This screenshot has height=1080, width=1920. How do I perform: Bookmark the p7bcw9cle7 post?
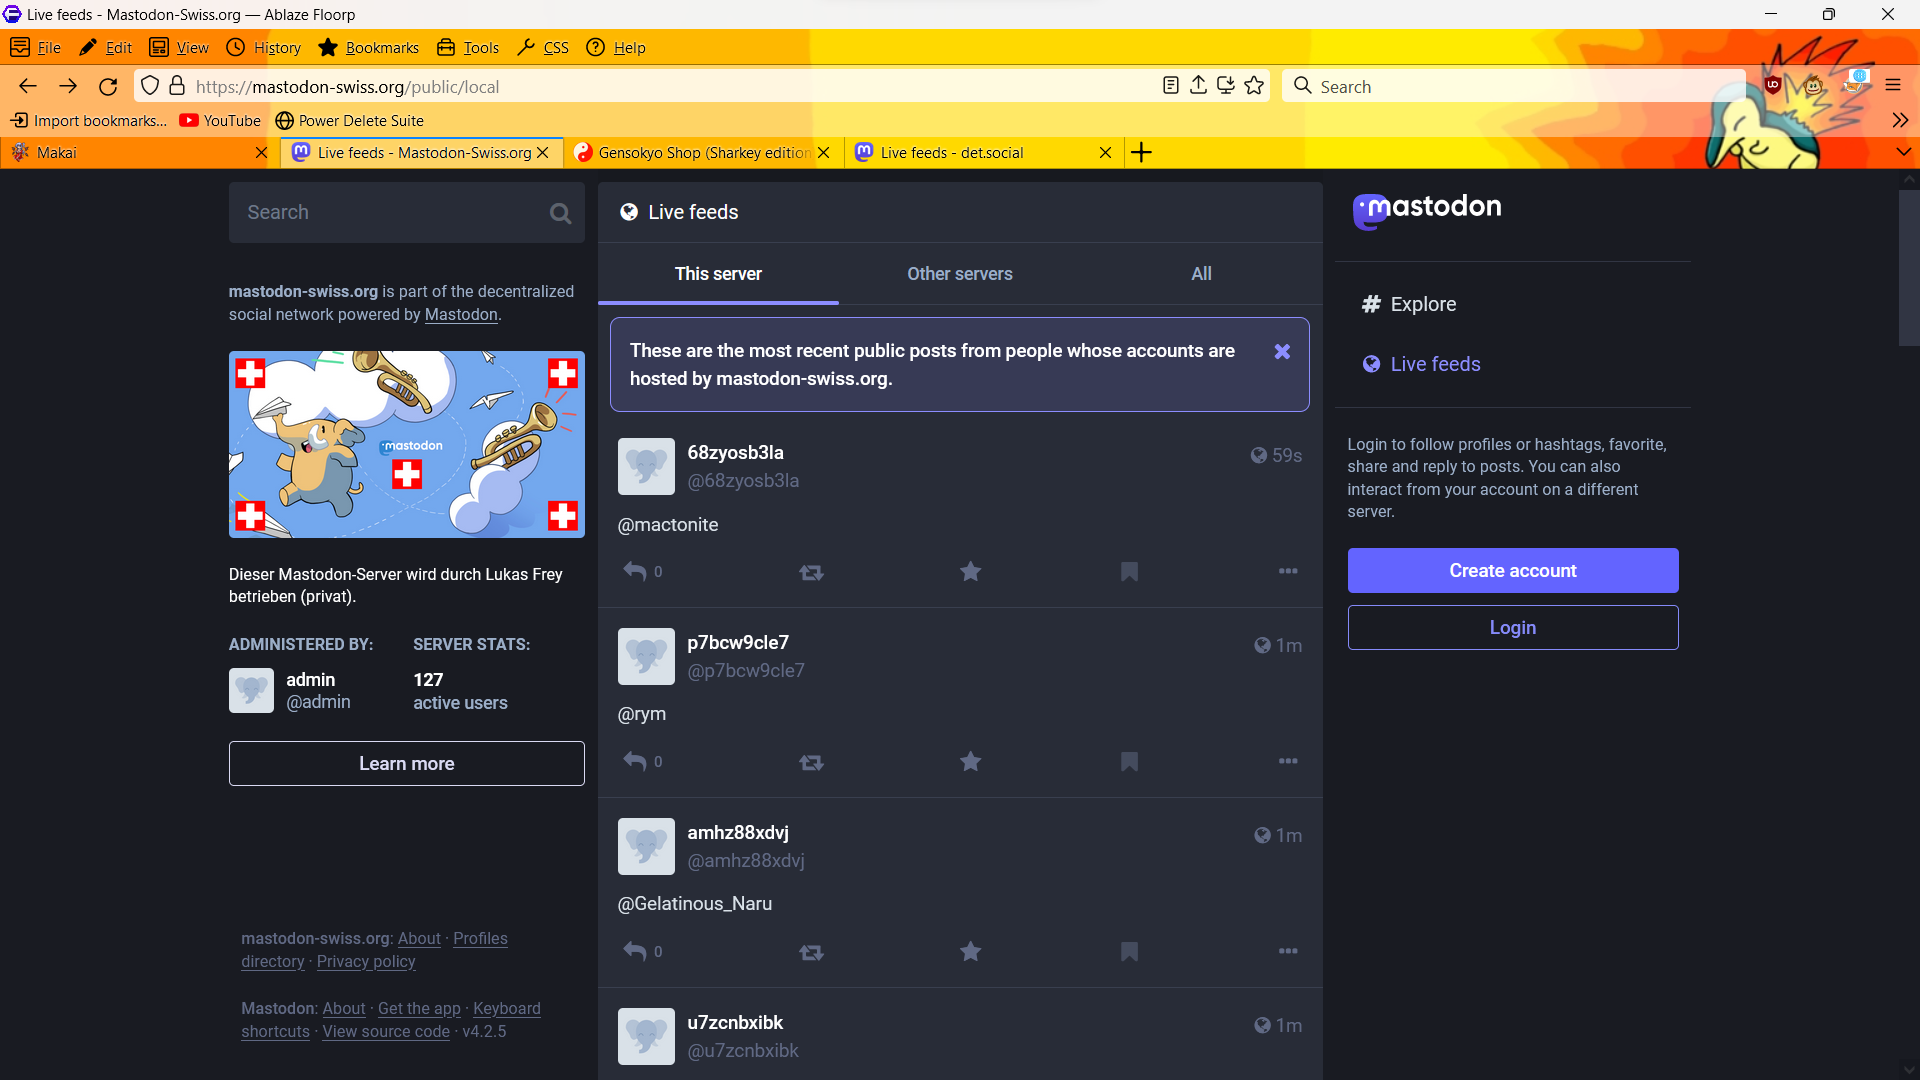[1129, 761]
